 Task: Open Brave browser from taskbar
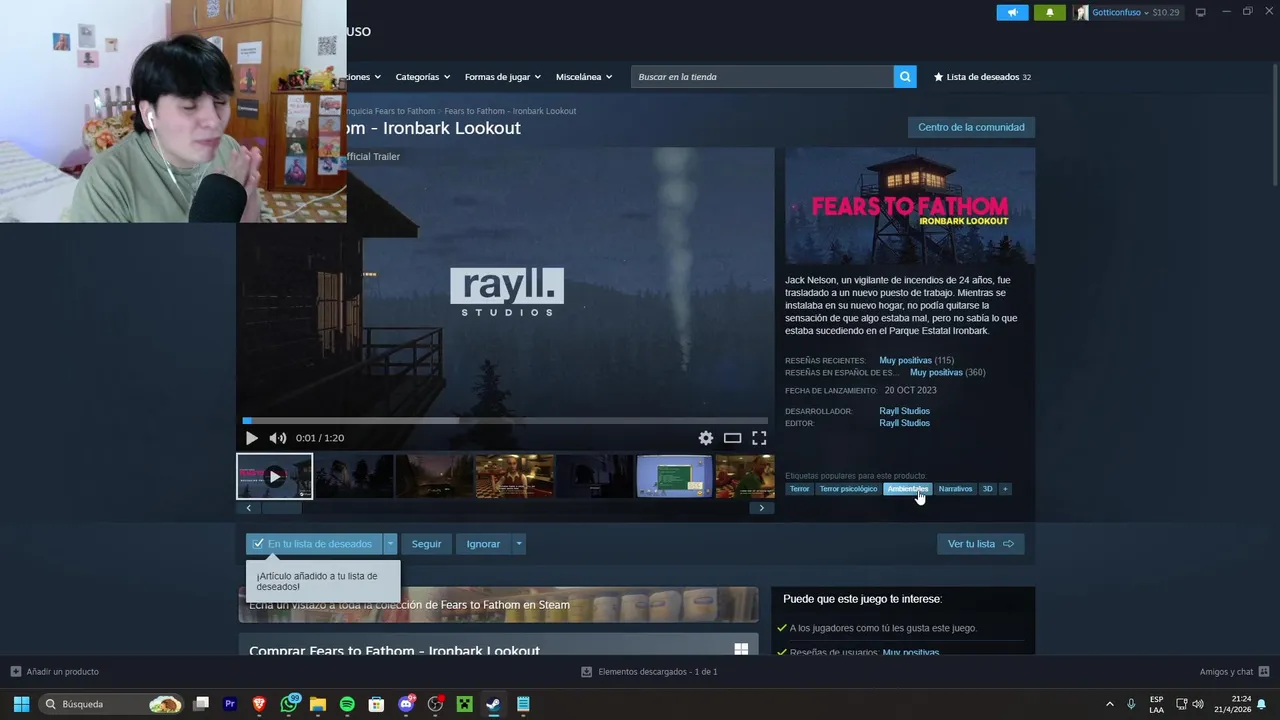[259, 704]
